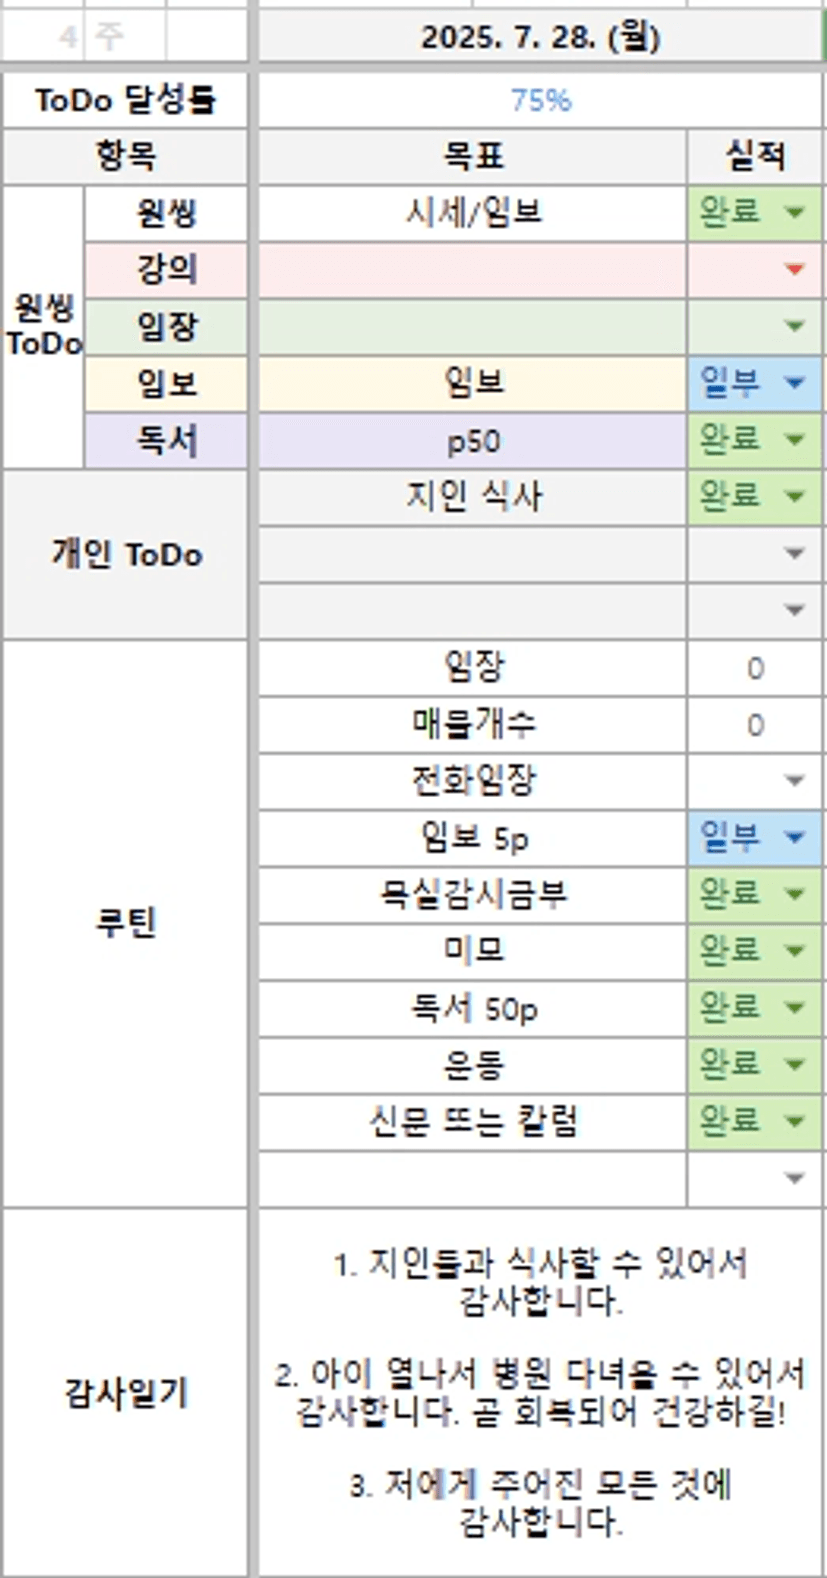Select the 실적 column header
Viewport: 827px width, 1578px height.
click(x=755, y=156)
